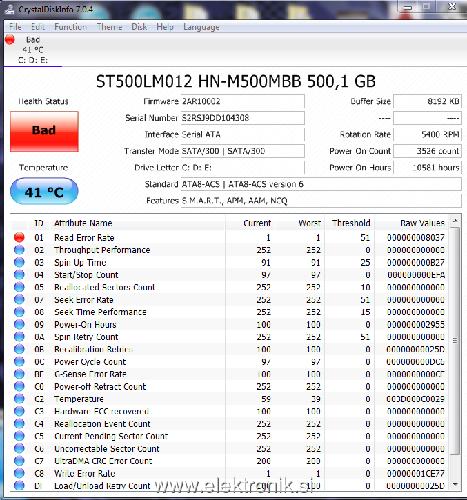The height and width of the screenshot is (500, 467).
Task: Click the red Bad health status button
Action: (x=44, y=131)
